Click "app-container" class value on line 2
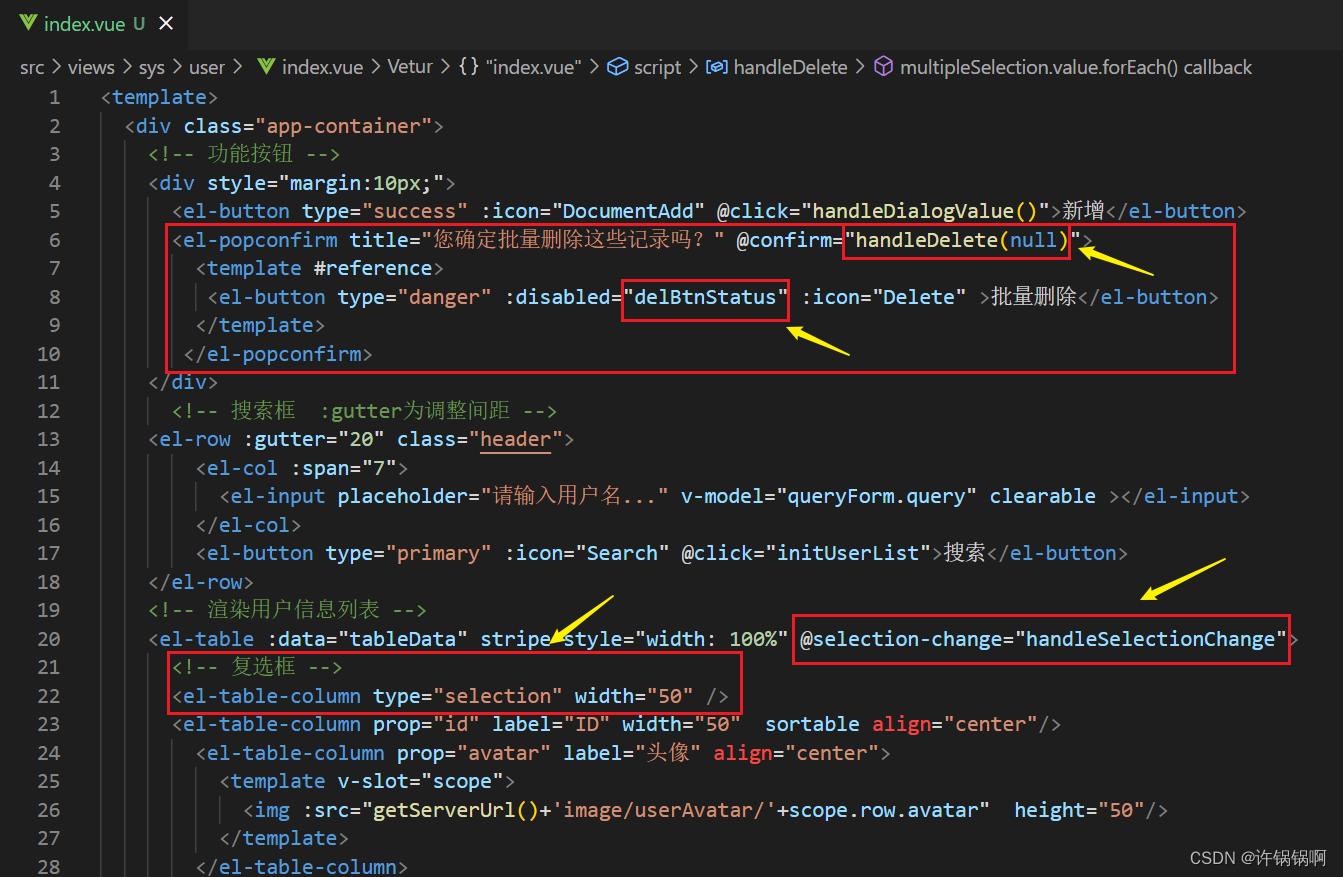The width and height of the screenshot is (1343, 877). [x=344, y=126]
